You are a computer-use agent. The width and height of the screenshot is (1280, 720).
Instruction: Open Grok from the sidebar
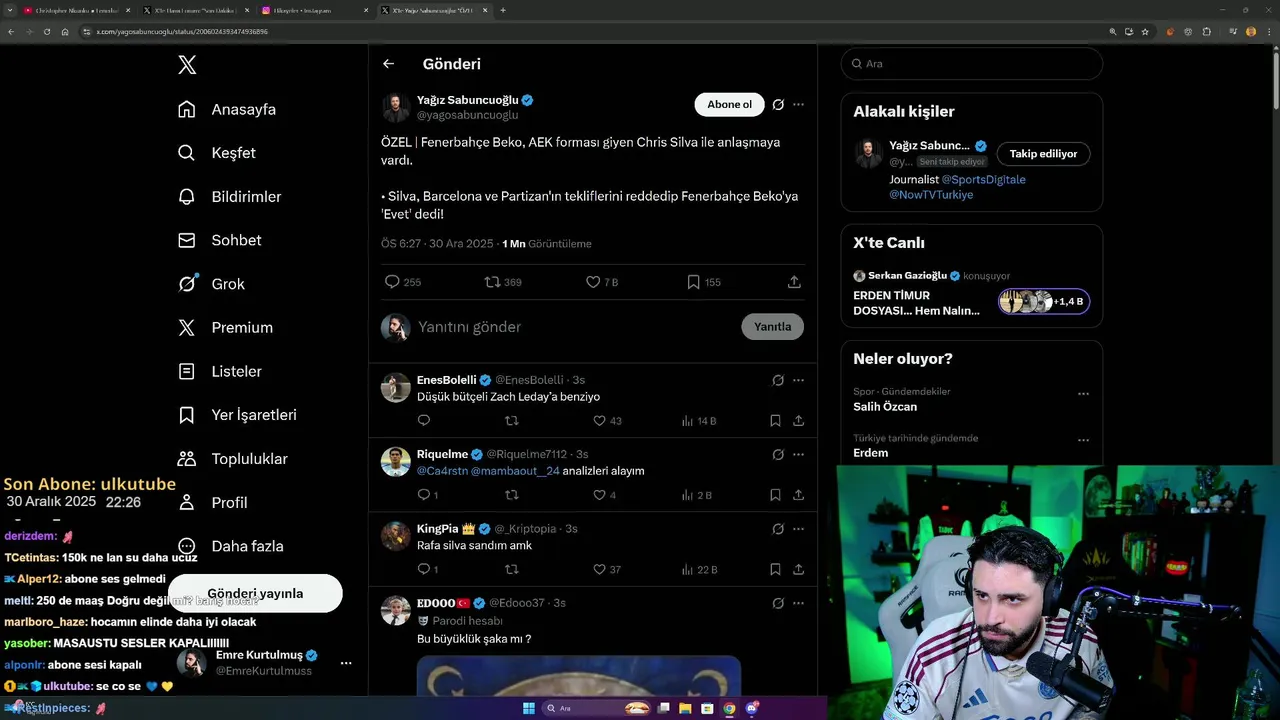click(x=211, y=284)
